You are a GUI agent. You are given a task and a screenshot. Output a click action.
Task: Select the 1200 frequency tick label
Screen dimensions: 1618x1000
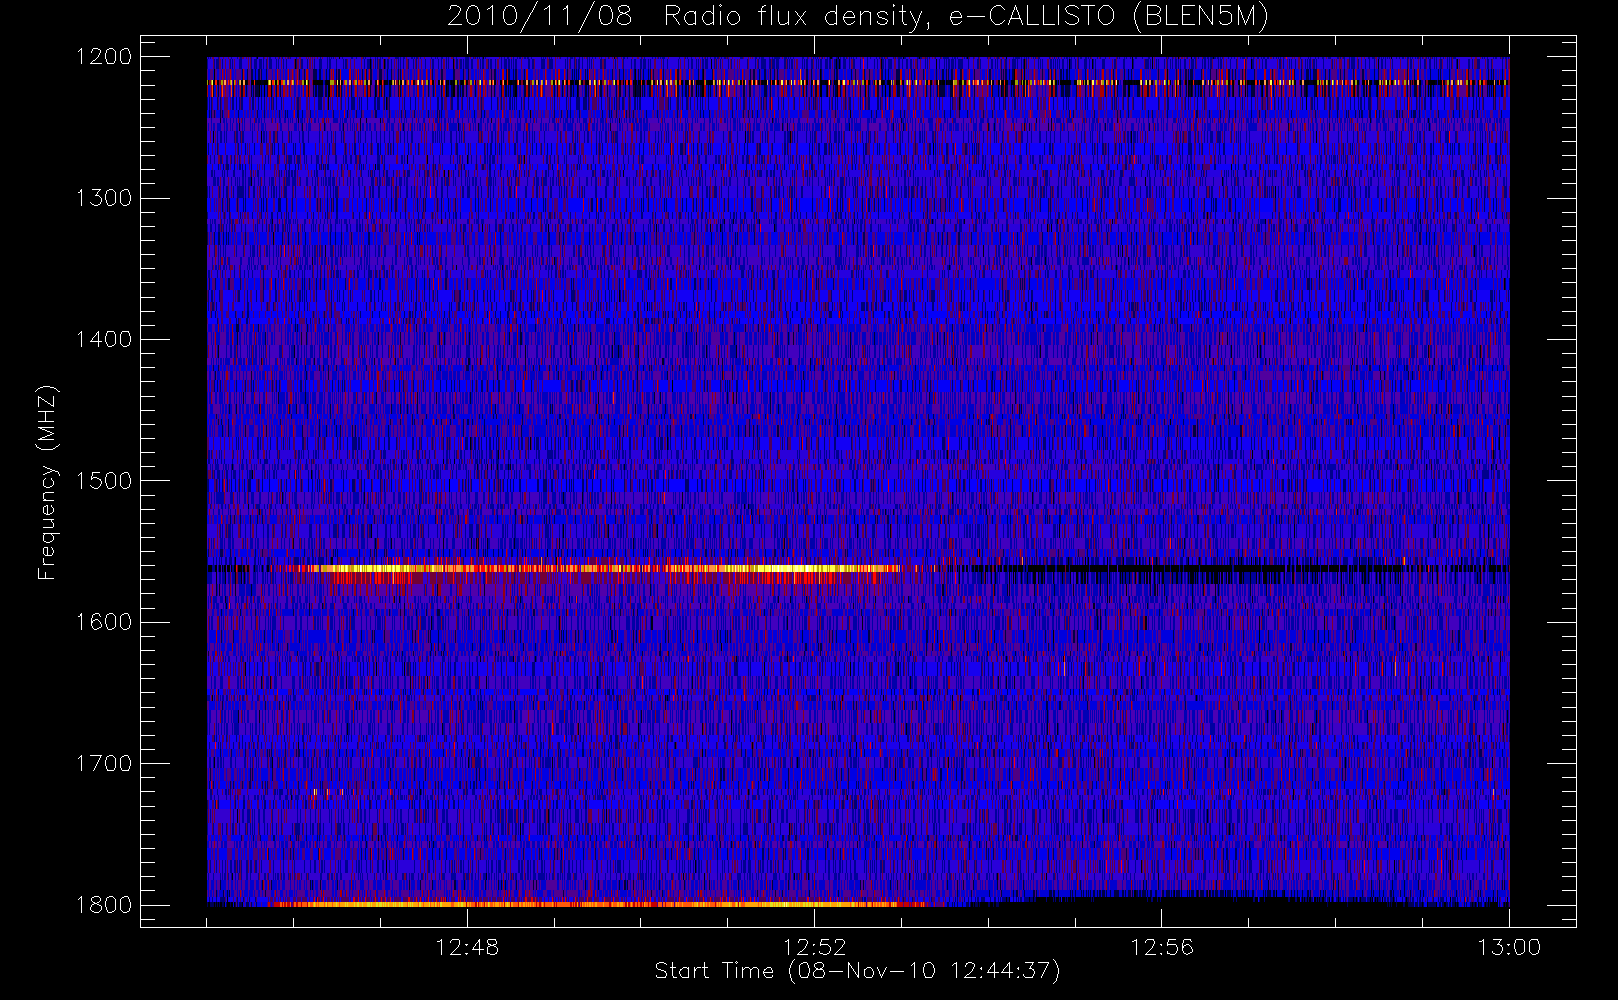104,57
